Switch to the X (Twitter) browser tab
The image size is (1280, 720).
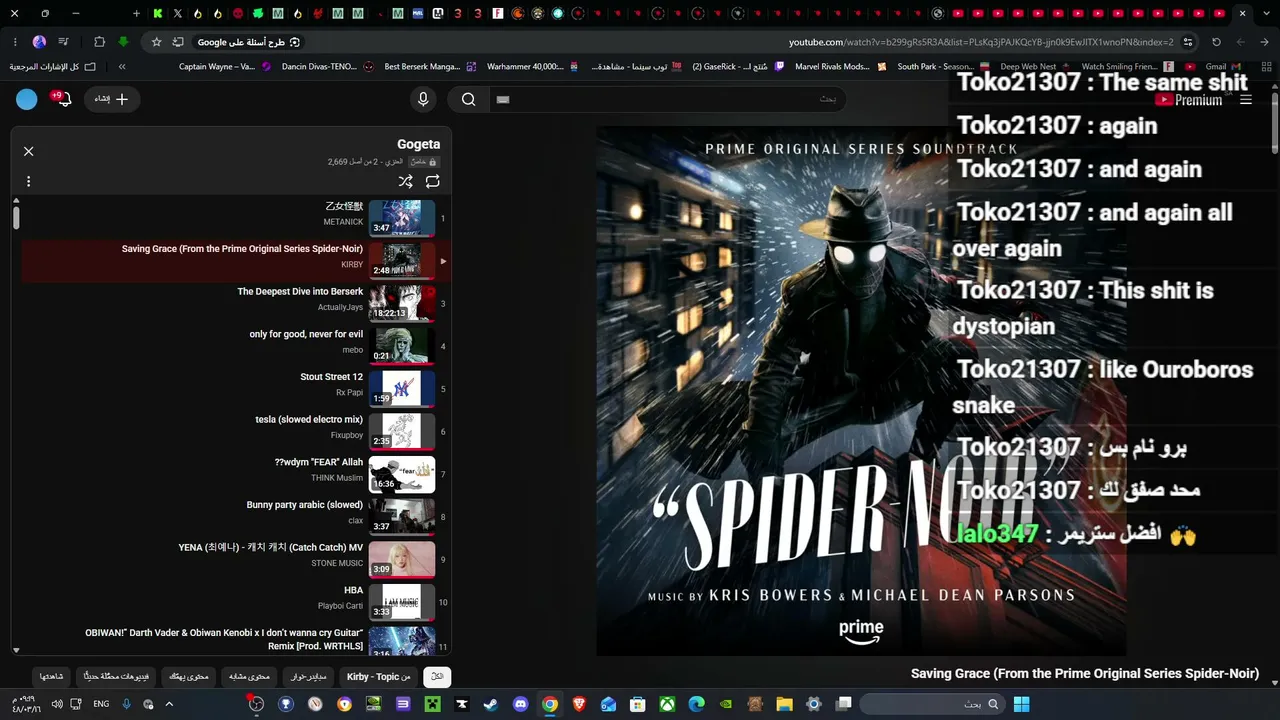tap(177, 14)
